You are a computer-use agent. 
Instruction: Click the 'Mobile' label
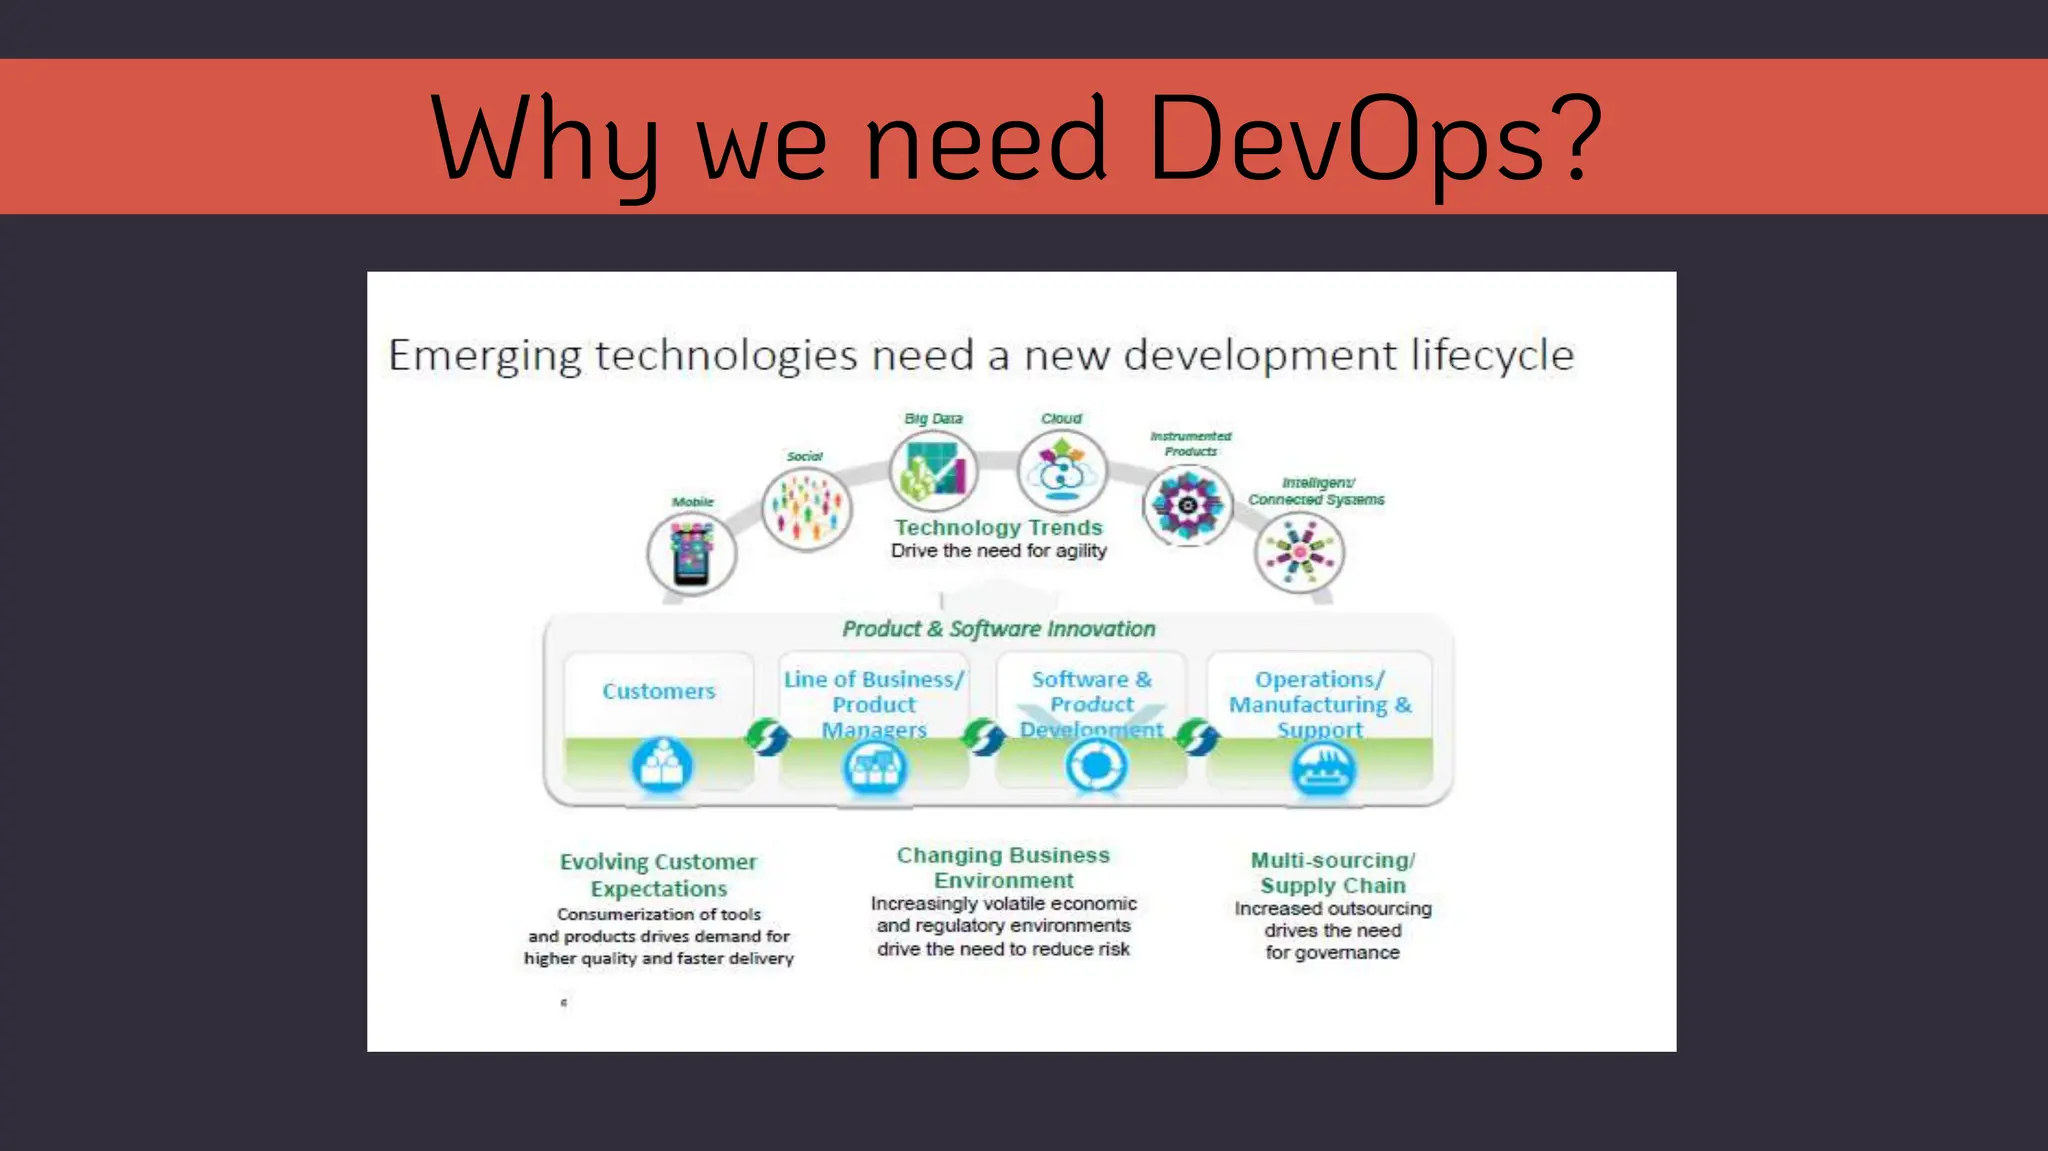[693, 502]
